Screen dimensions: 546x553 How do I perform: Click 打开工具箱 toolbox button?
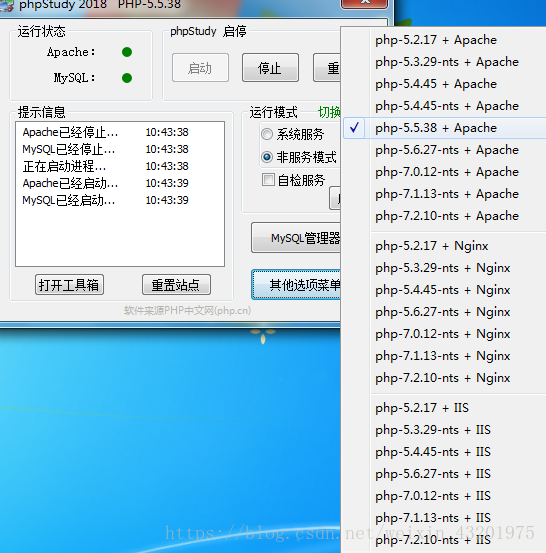click(69, 285)
